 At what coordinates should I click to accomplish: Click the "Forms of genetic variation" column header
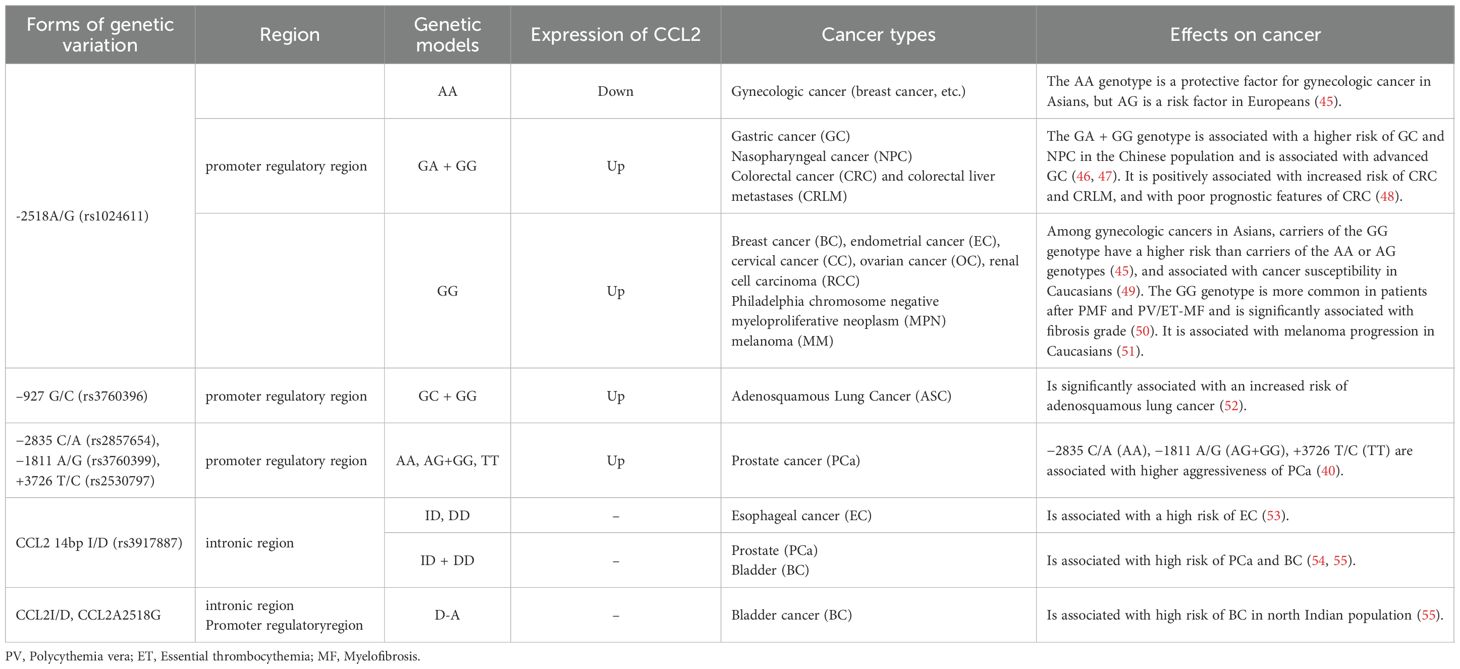coord(87,34)
